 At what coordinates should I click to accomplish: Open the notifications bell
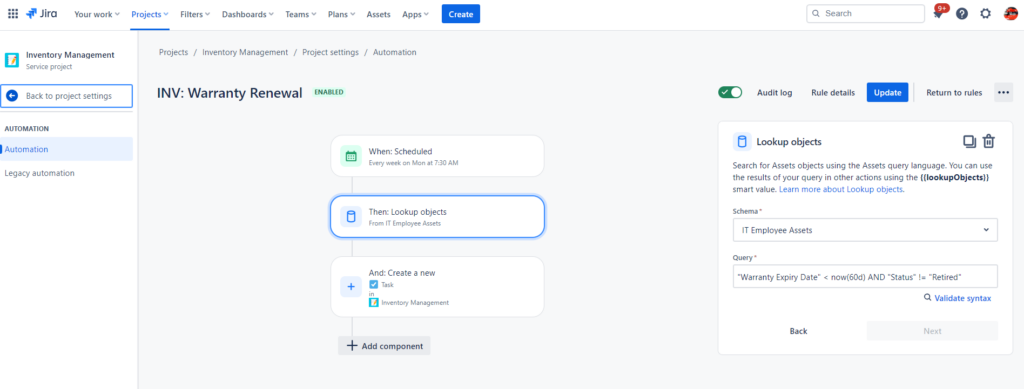938,14
